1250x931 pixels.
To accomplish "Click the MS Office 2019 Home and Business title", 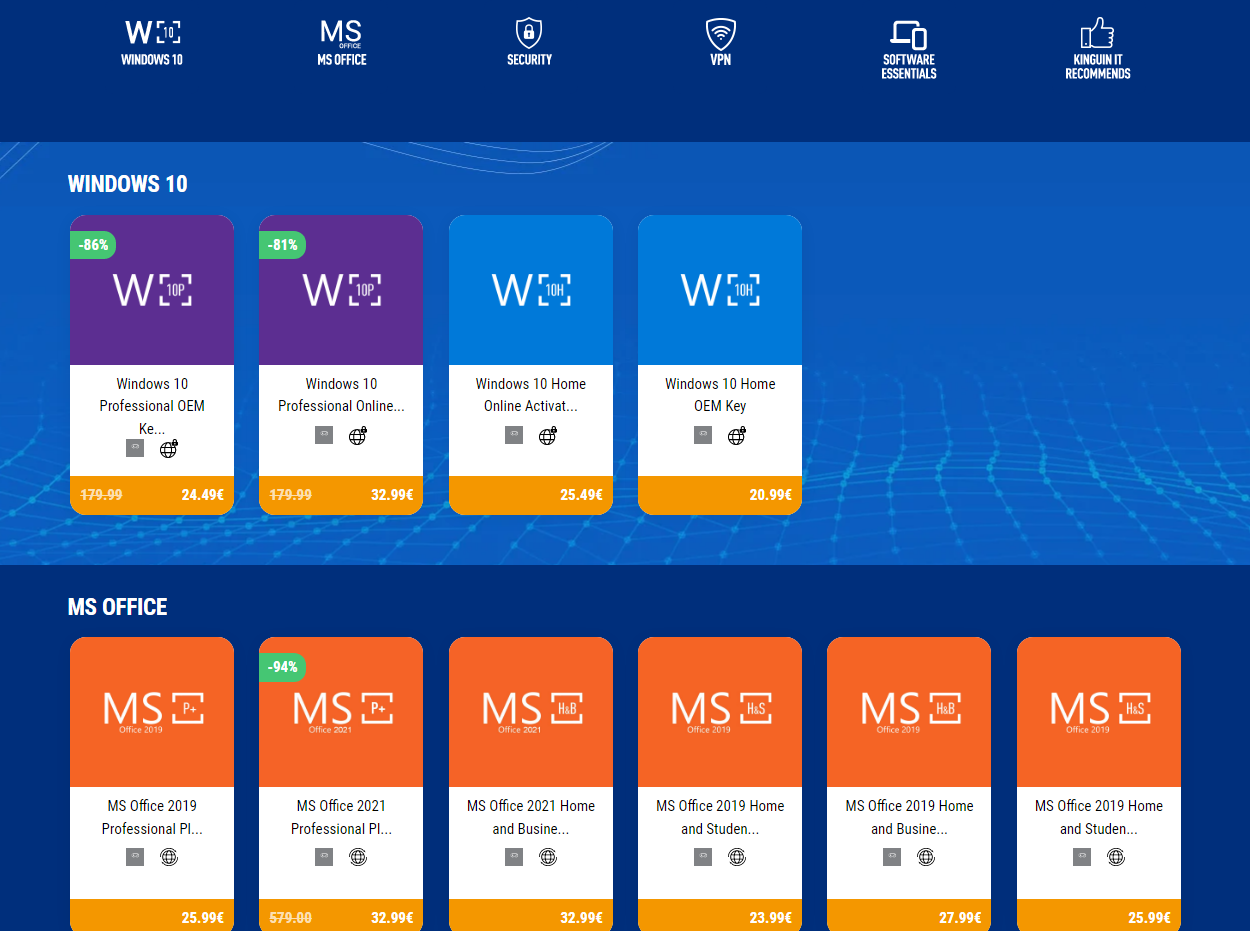I will [909, 817].
